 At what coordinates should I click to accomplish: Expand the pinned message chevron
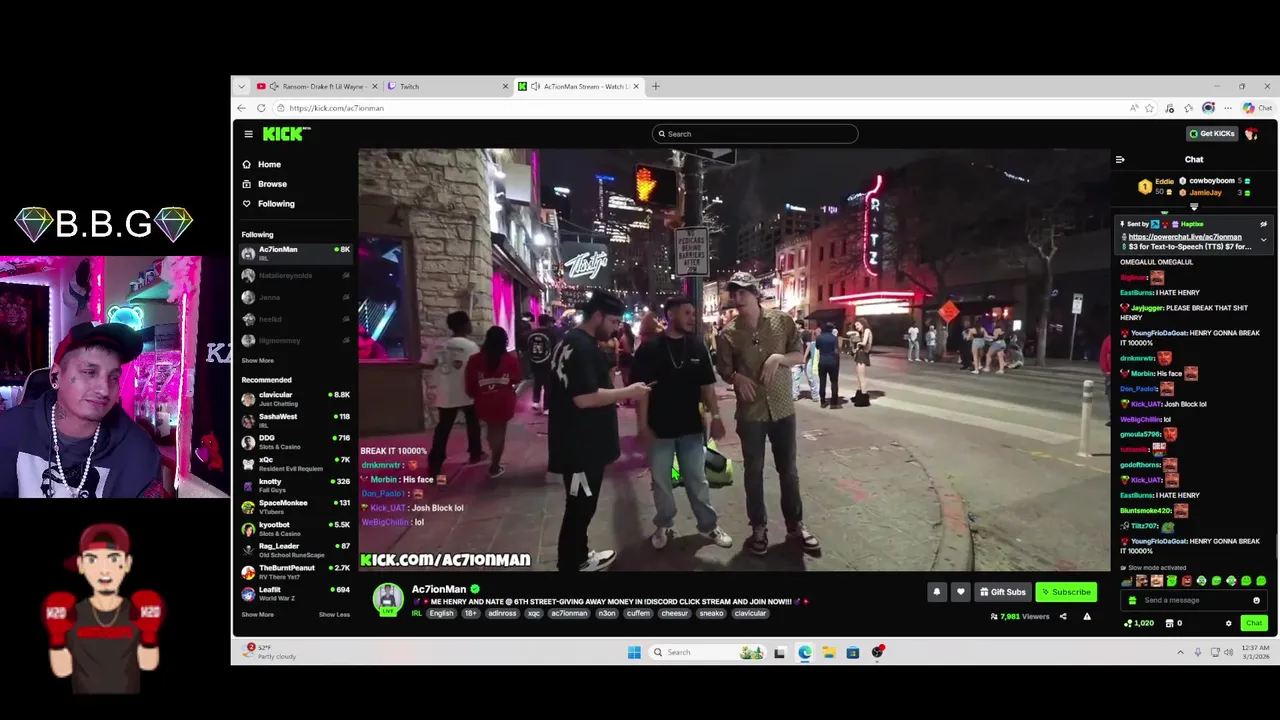pos(1263,240)
